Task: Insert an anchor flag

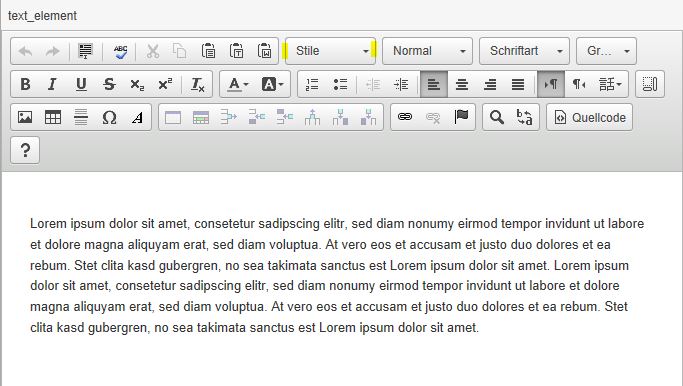Action: [461, 117]
